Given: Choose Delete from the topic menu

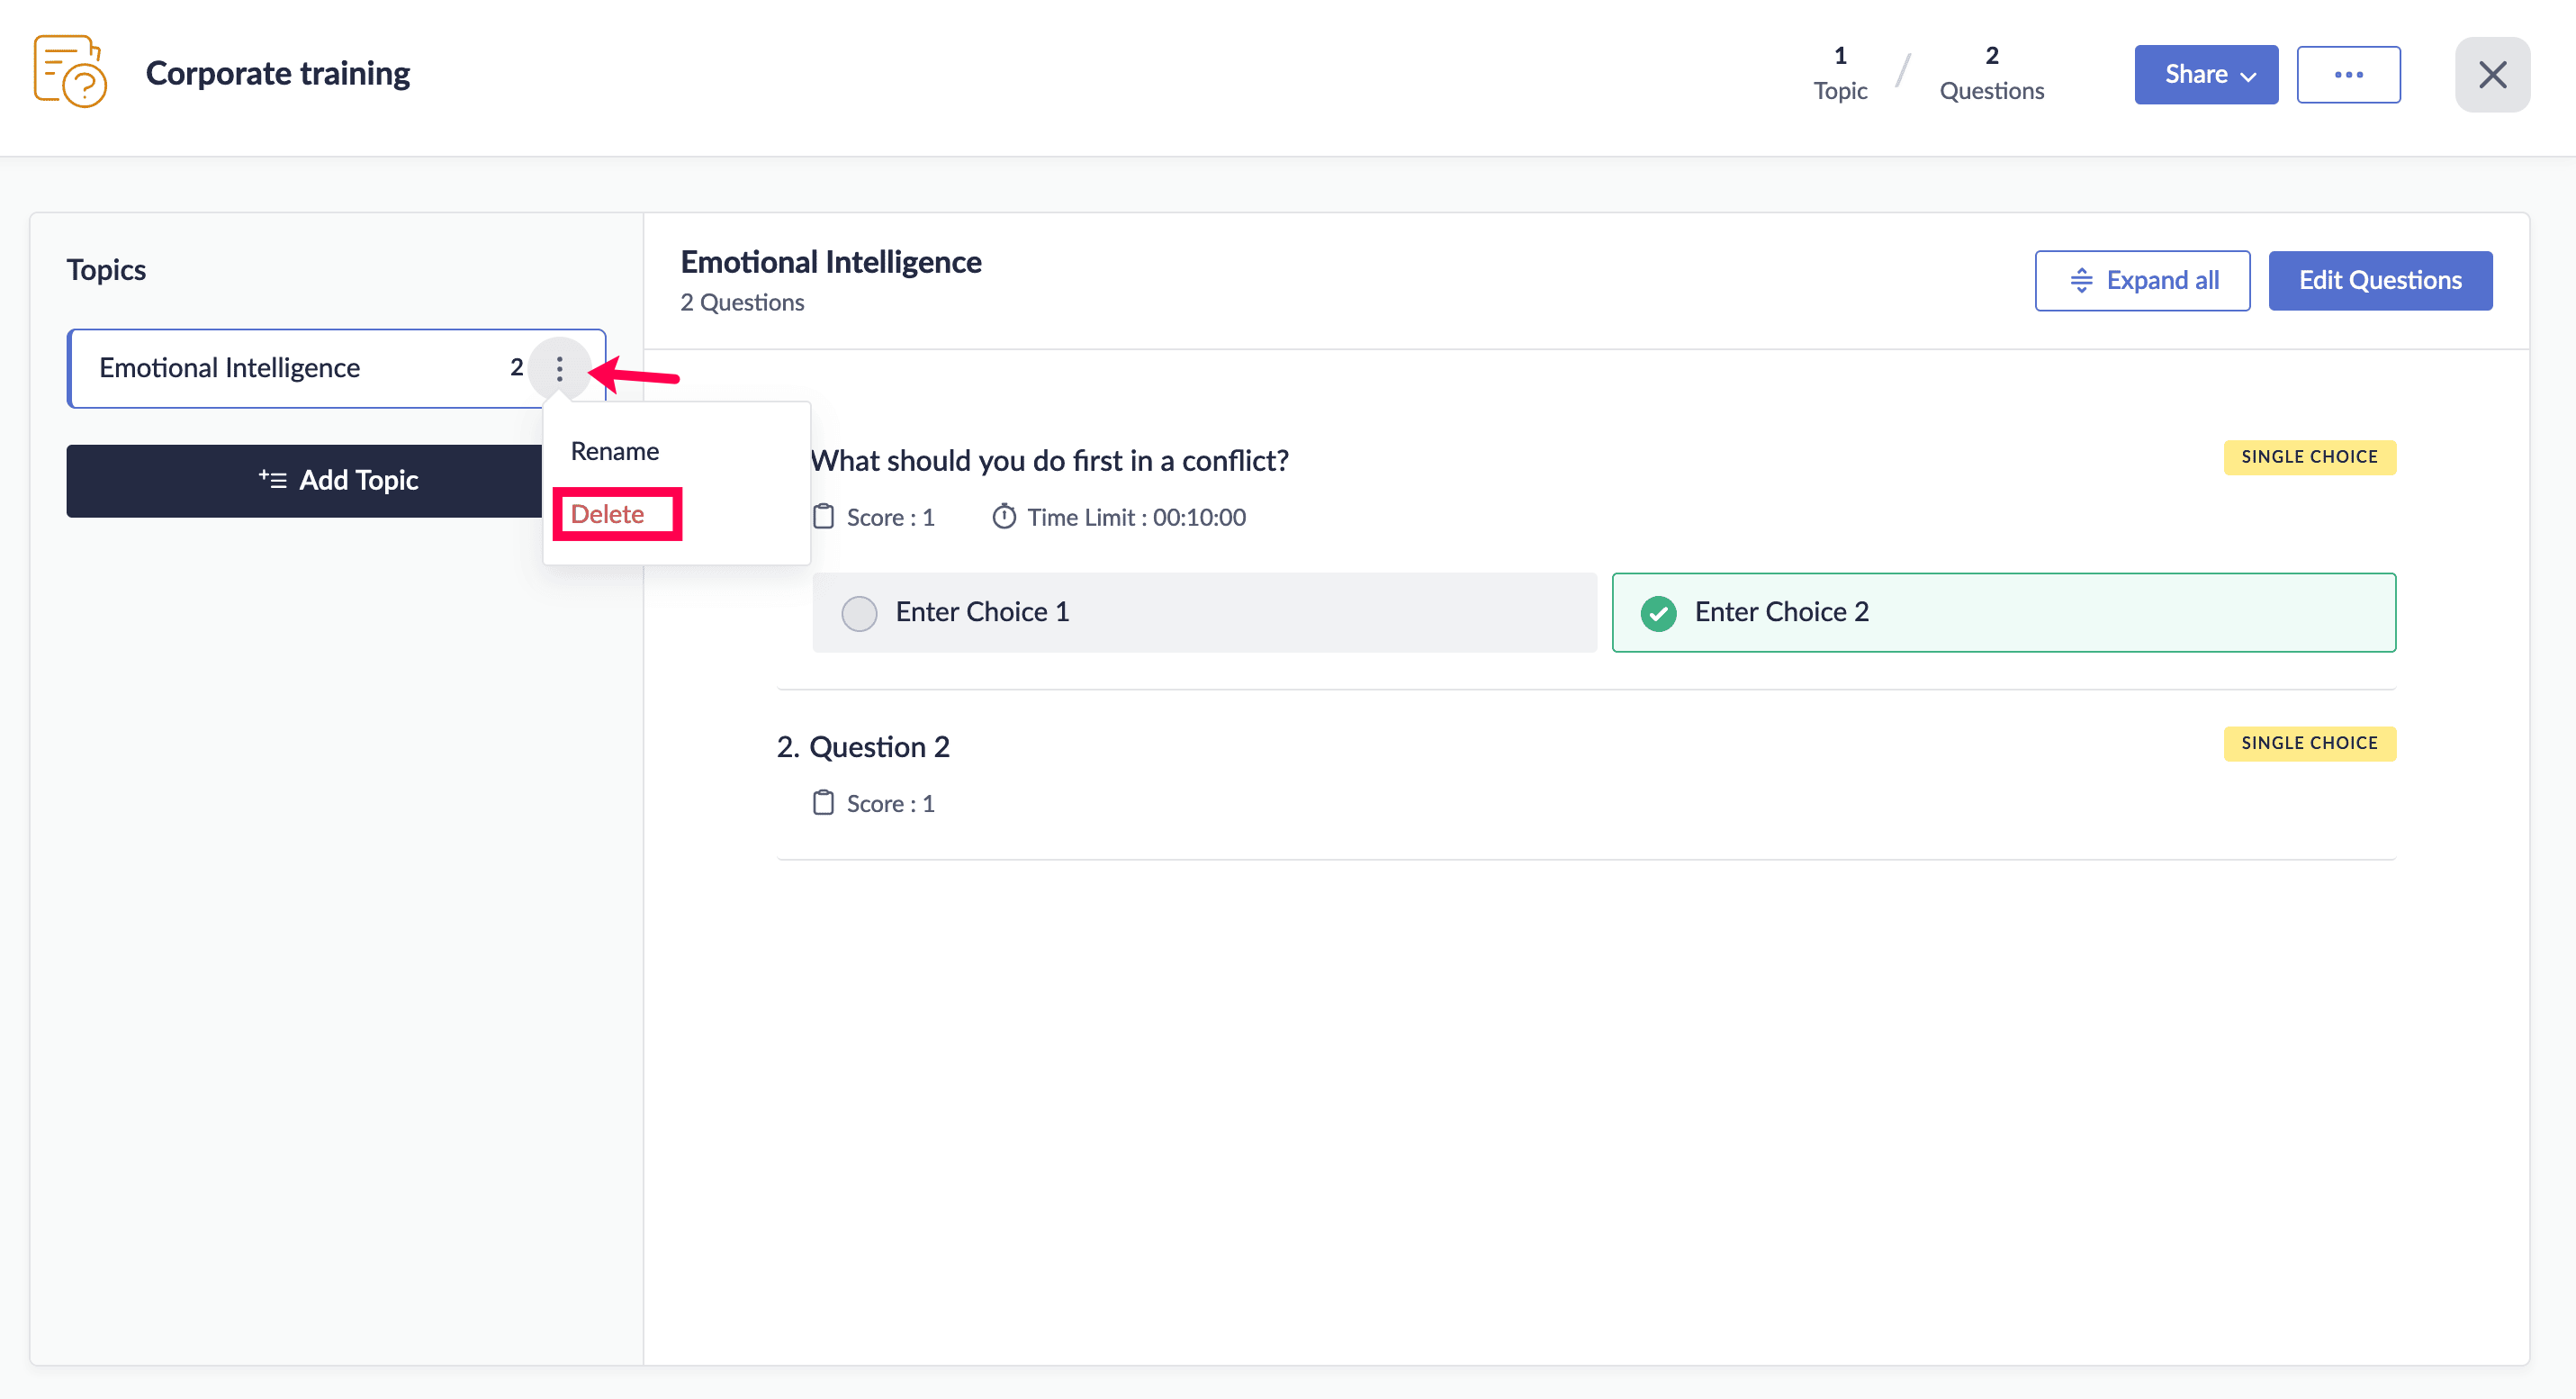Looking at the screenshot, I should coord(607,514).
